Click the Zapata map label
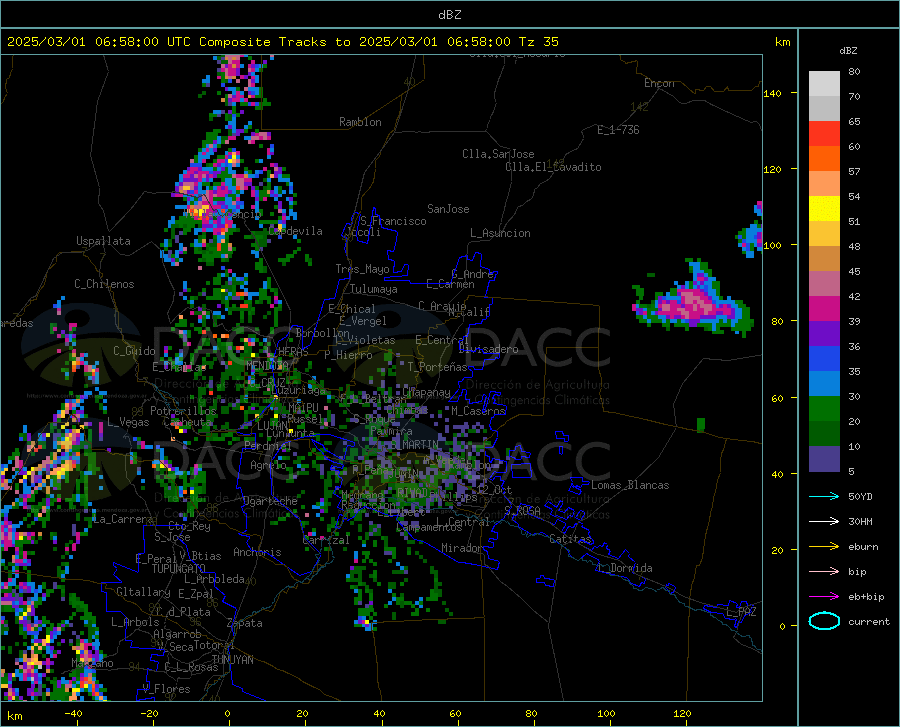 tap(245, 623)
